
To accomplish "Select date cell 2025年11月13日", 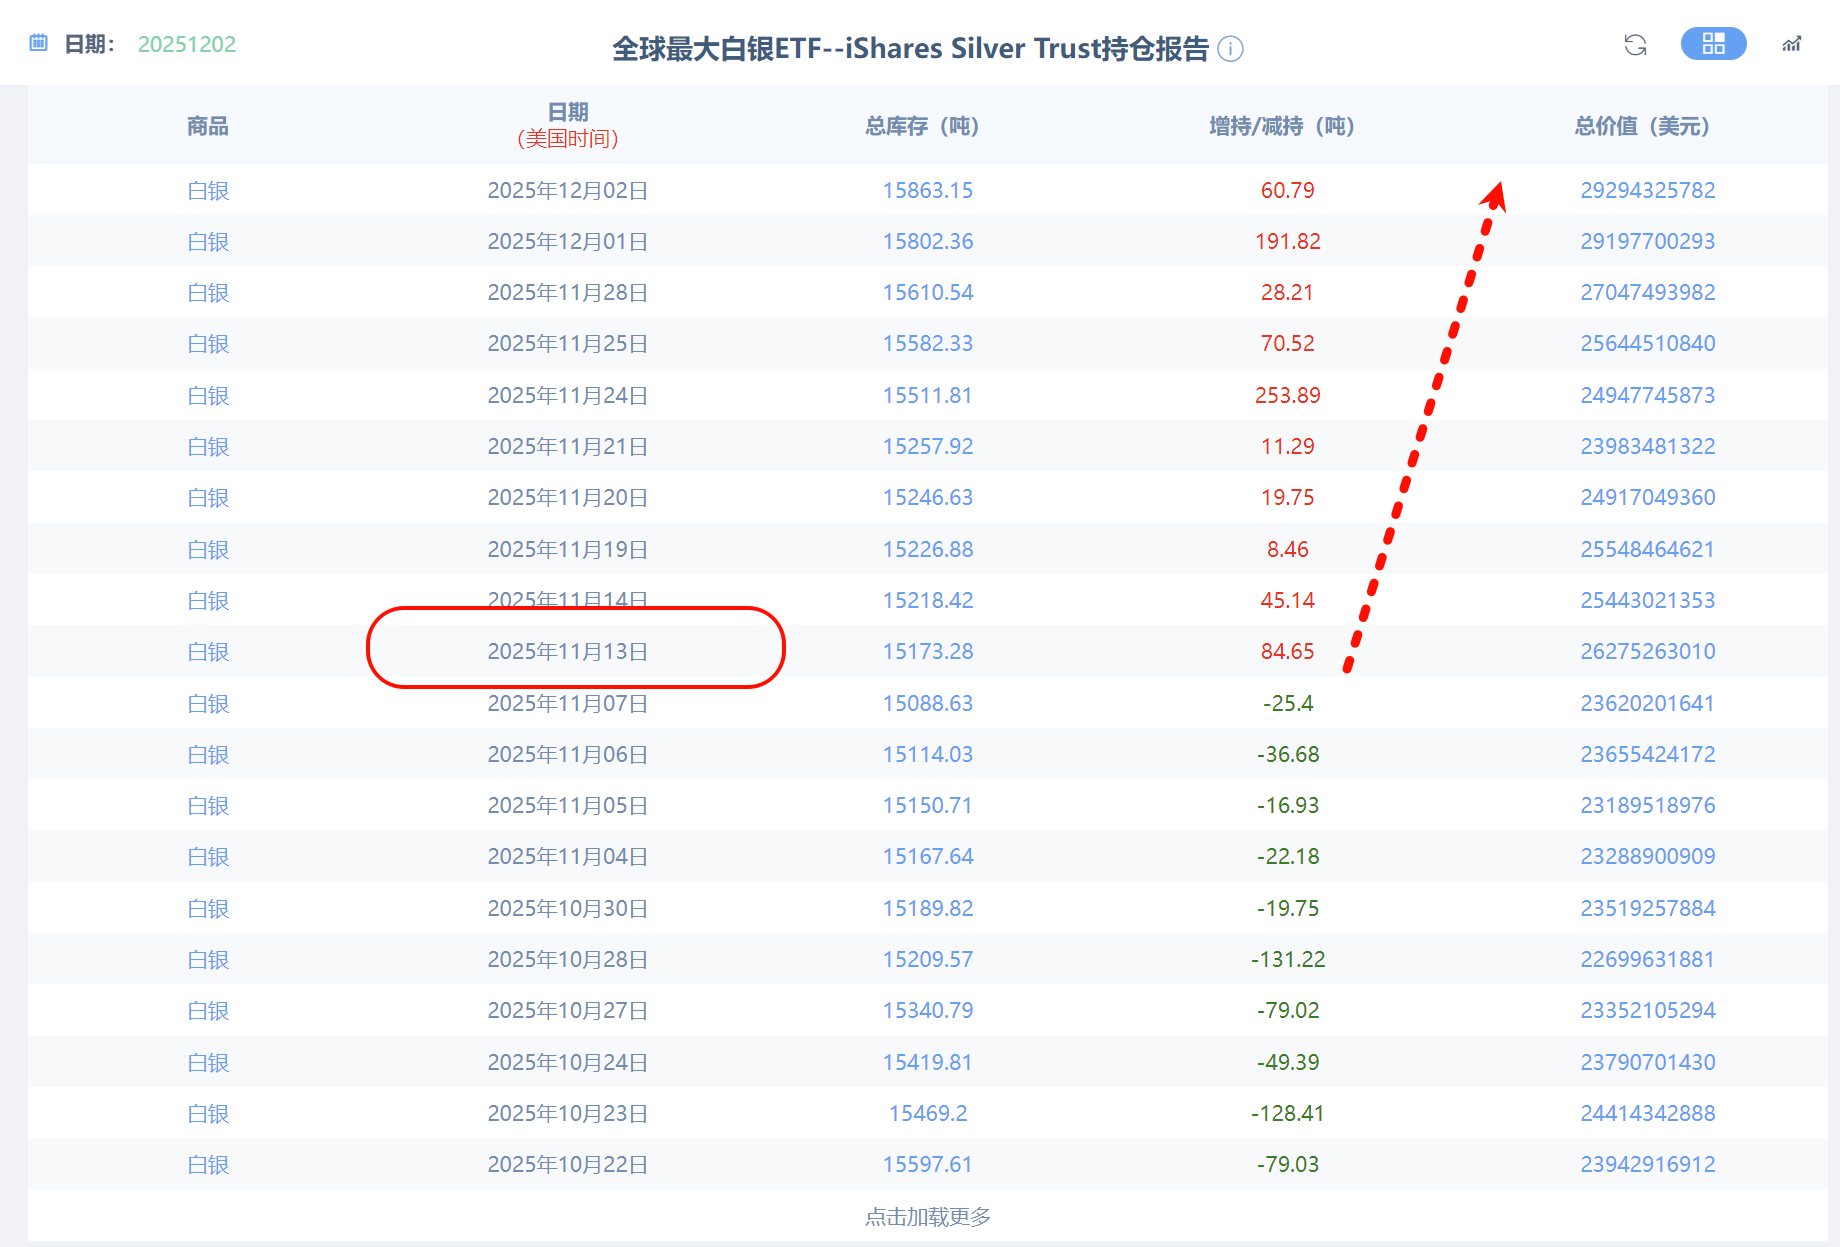I will (568, 651).
